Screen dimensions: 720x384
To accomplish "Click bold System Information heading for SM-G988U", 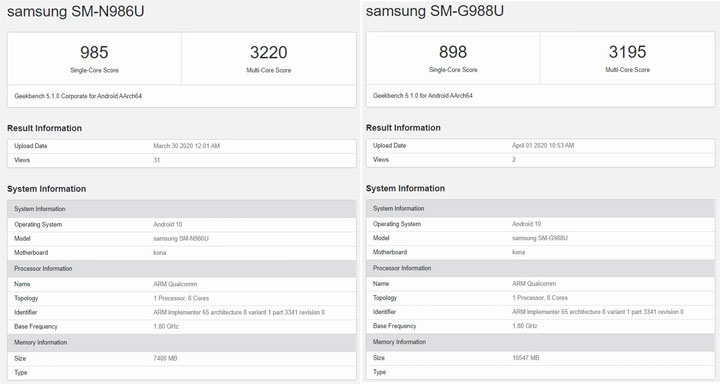I will click(x=405, y=188).
